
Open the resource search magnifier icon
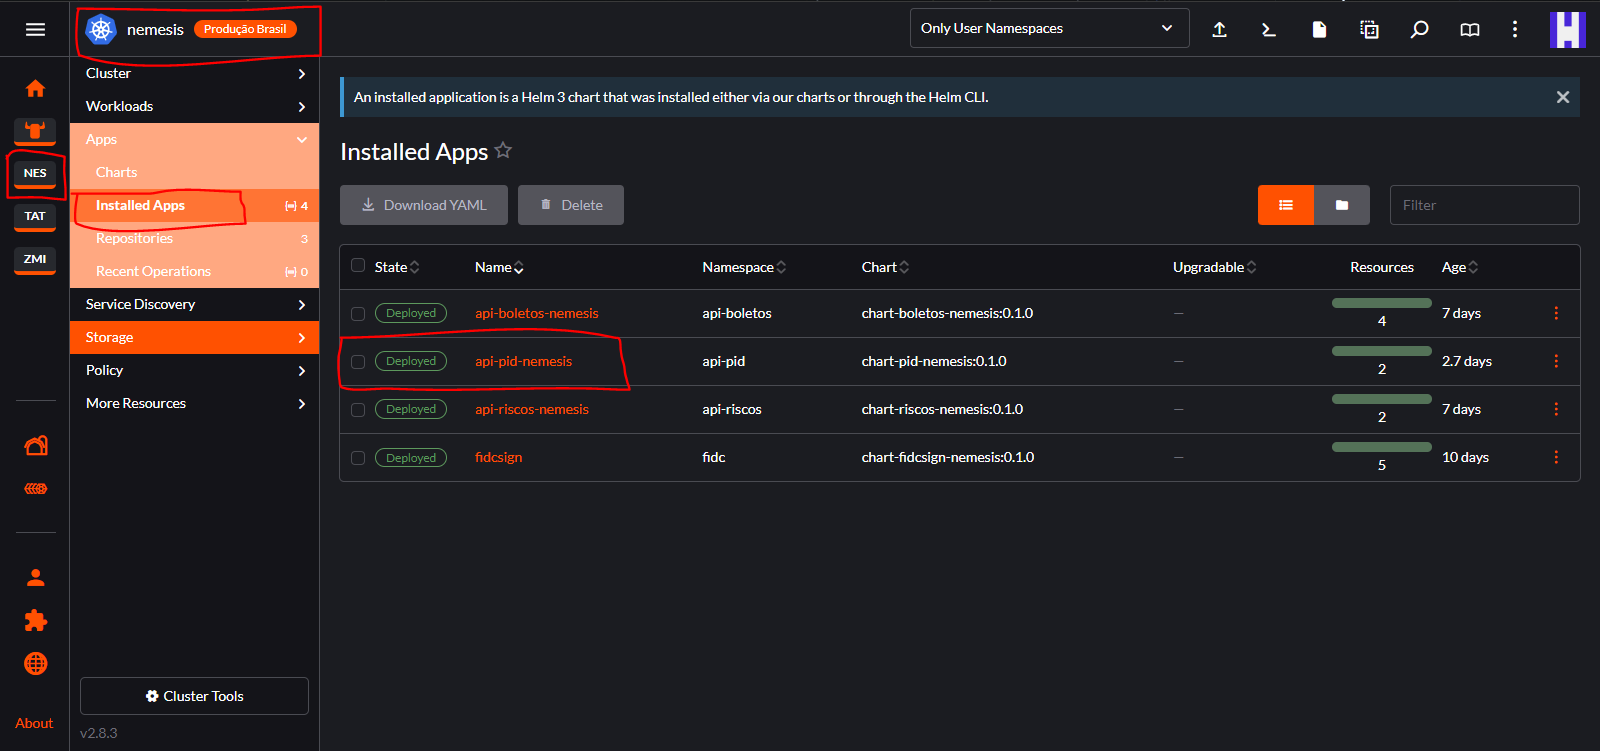(1419, 29)
